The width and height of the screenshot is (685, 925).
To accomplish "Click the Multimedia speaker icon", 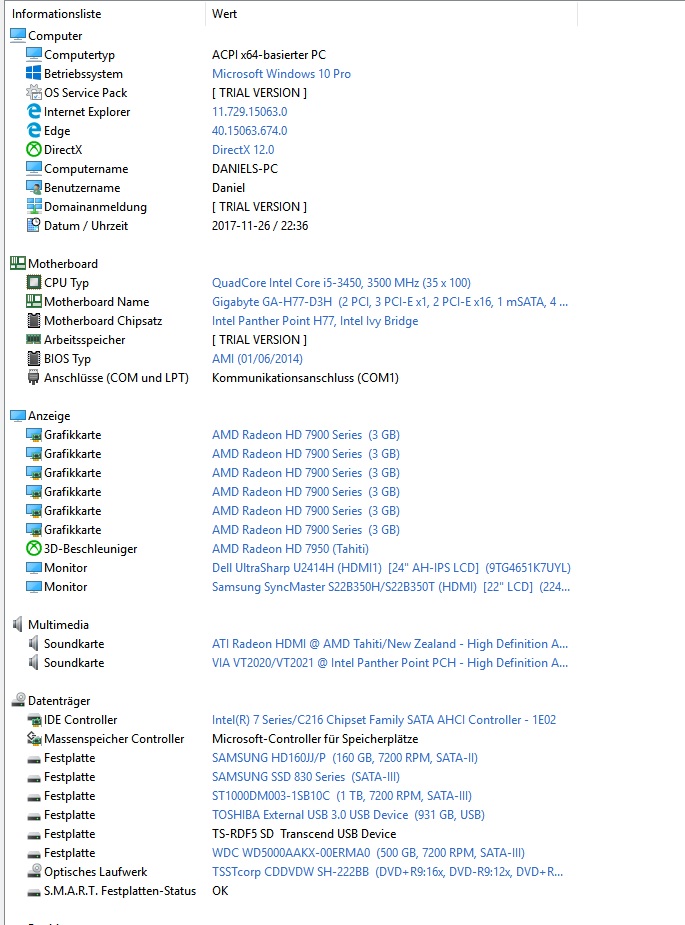I will point(18,624).
